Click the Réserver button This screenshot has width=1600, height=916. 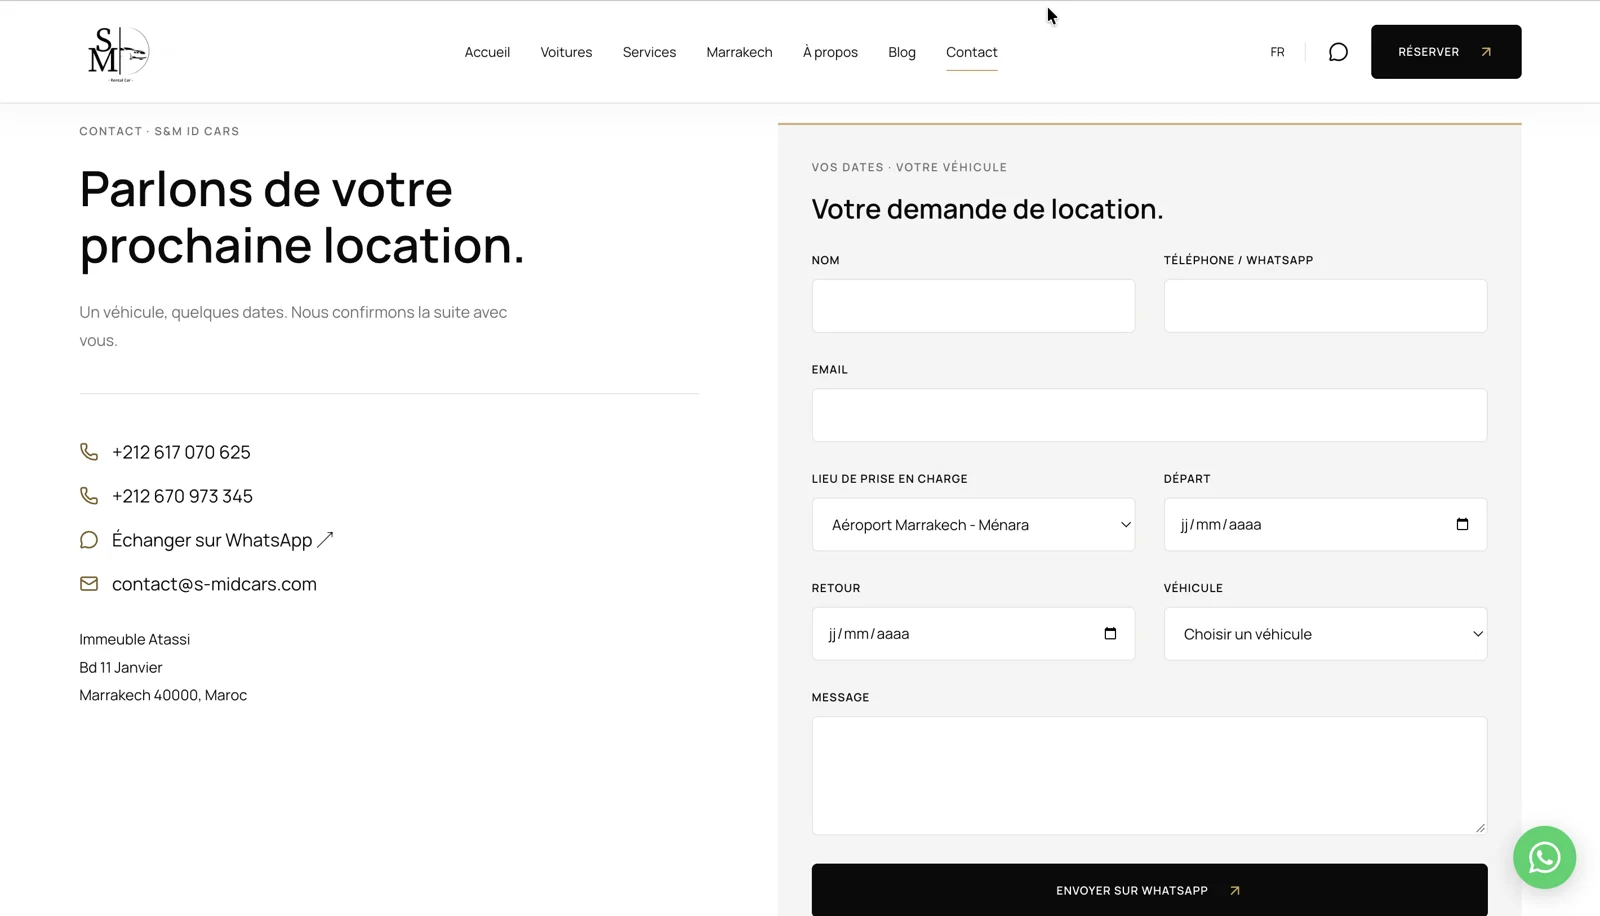[x=1446, y=52]
